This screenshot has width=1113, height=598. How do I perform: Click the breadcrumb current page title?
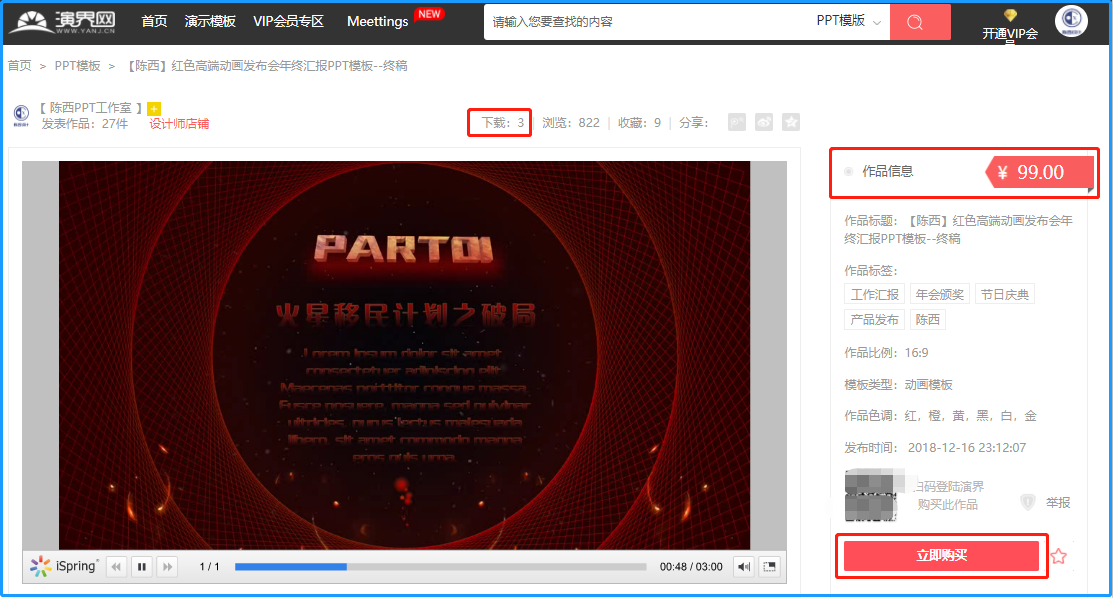(x=267, y=66)
